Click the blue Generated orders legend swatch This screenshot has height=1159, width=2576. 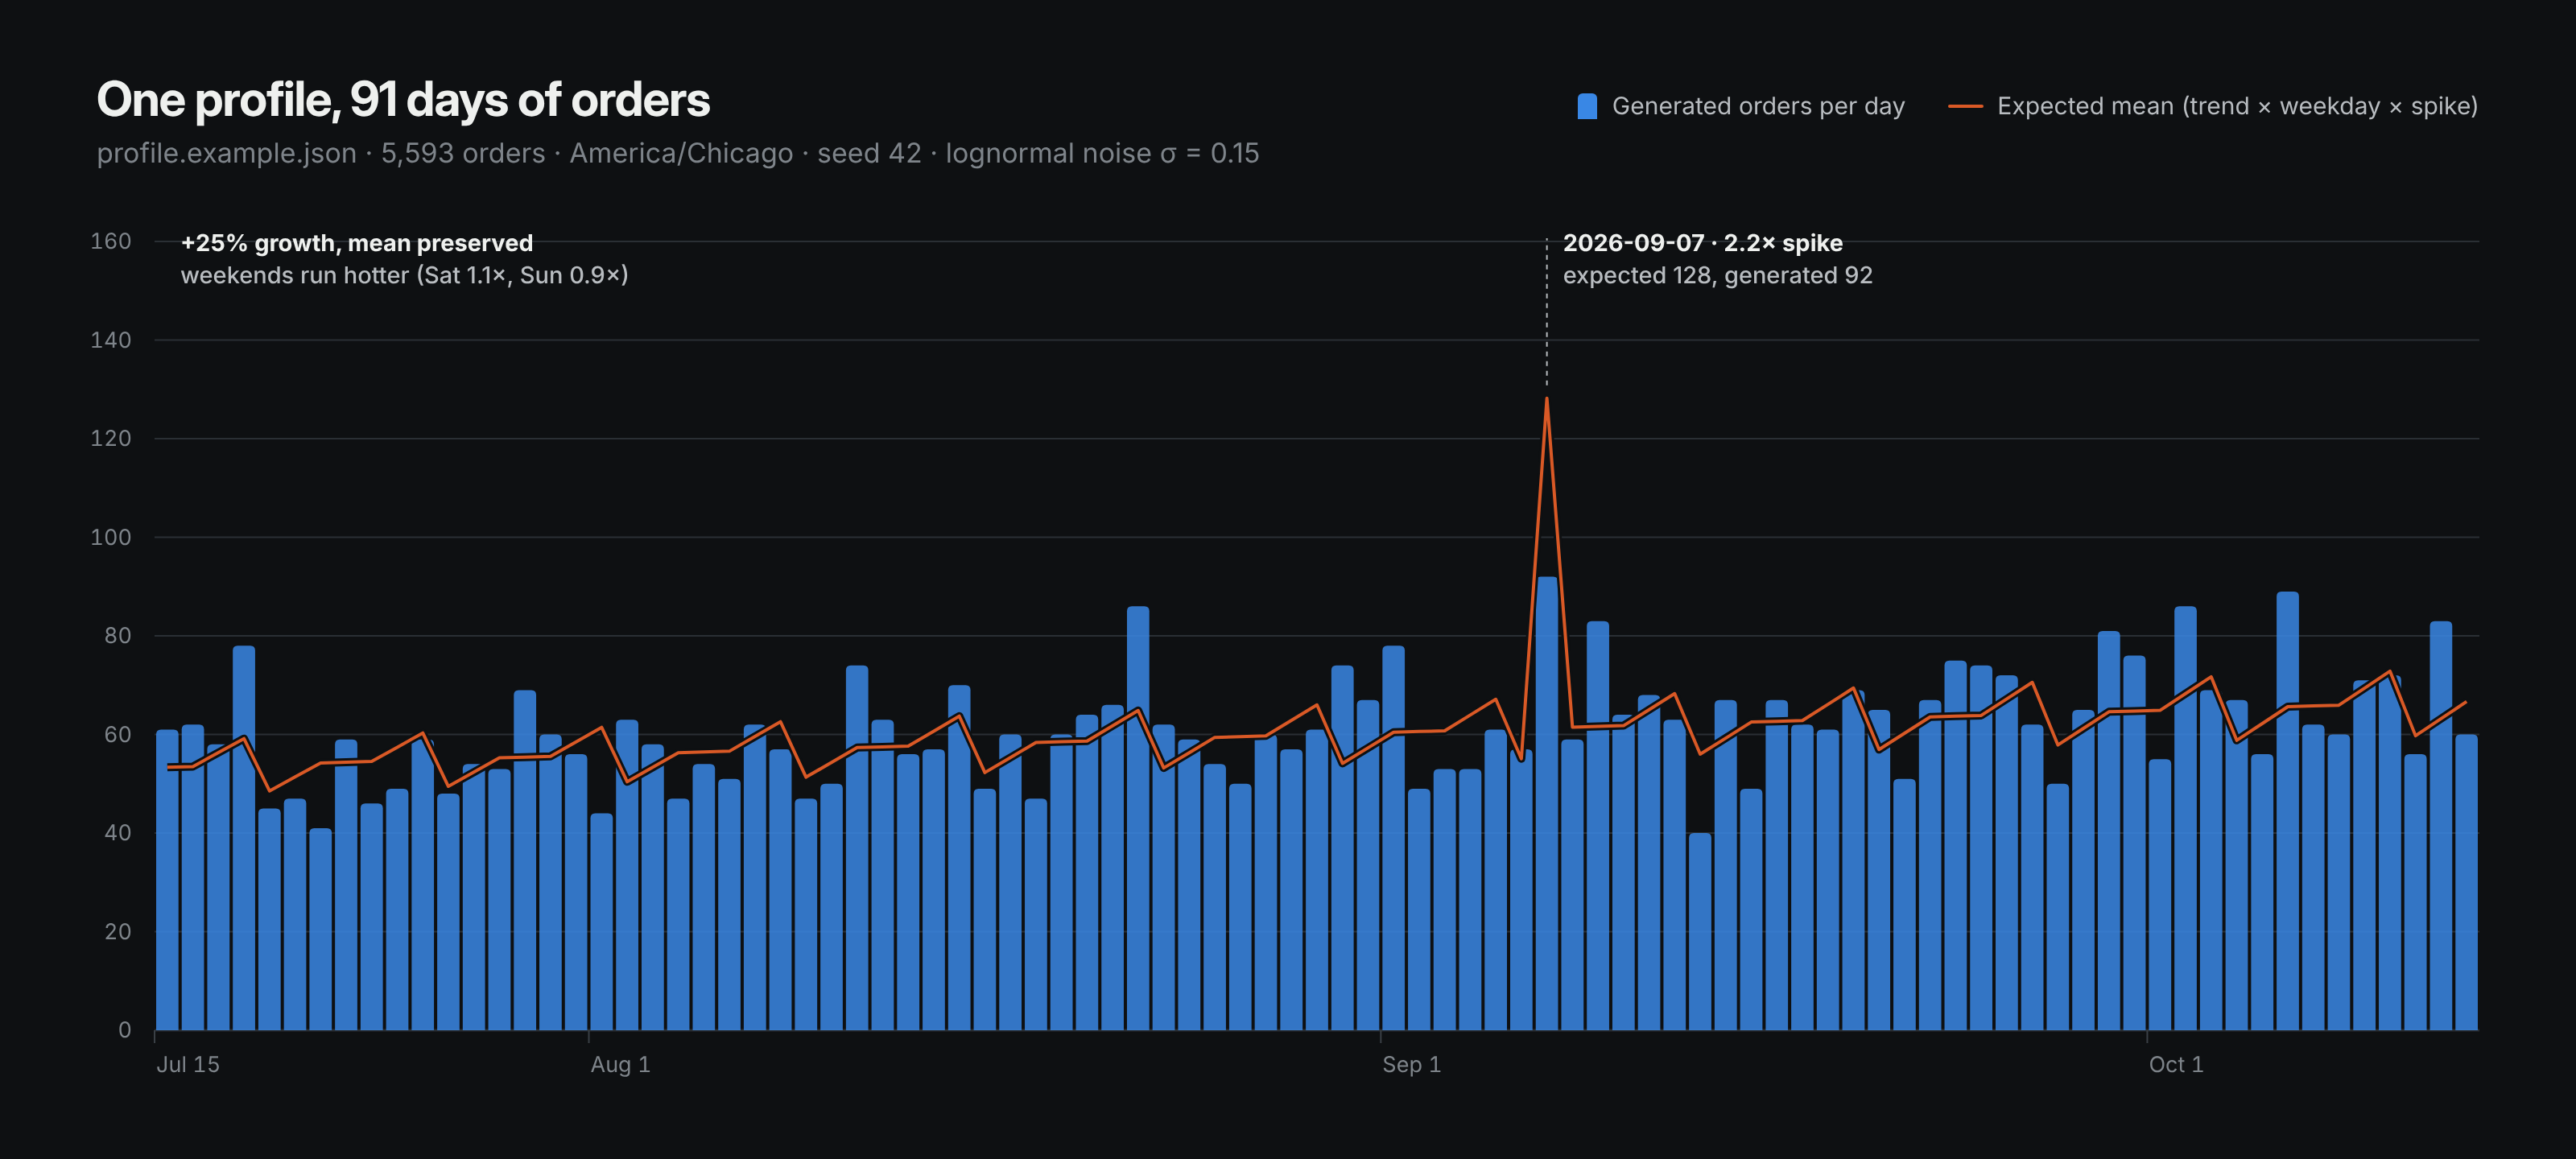pyautogui.click(x=1586, y=106)
